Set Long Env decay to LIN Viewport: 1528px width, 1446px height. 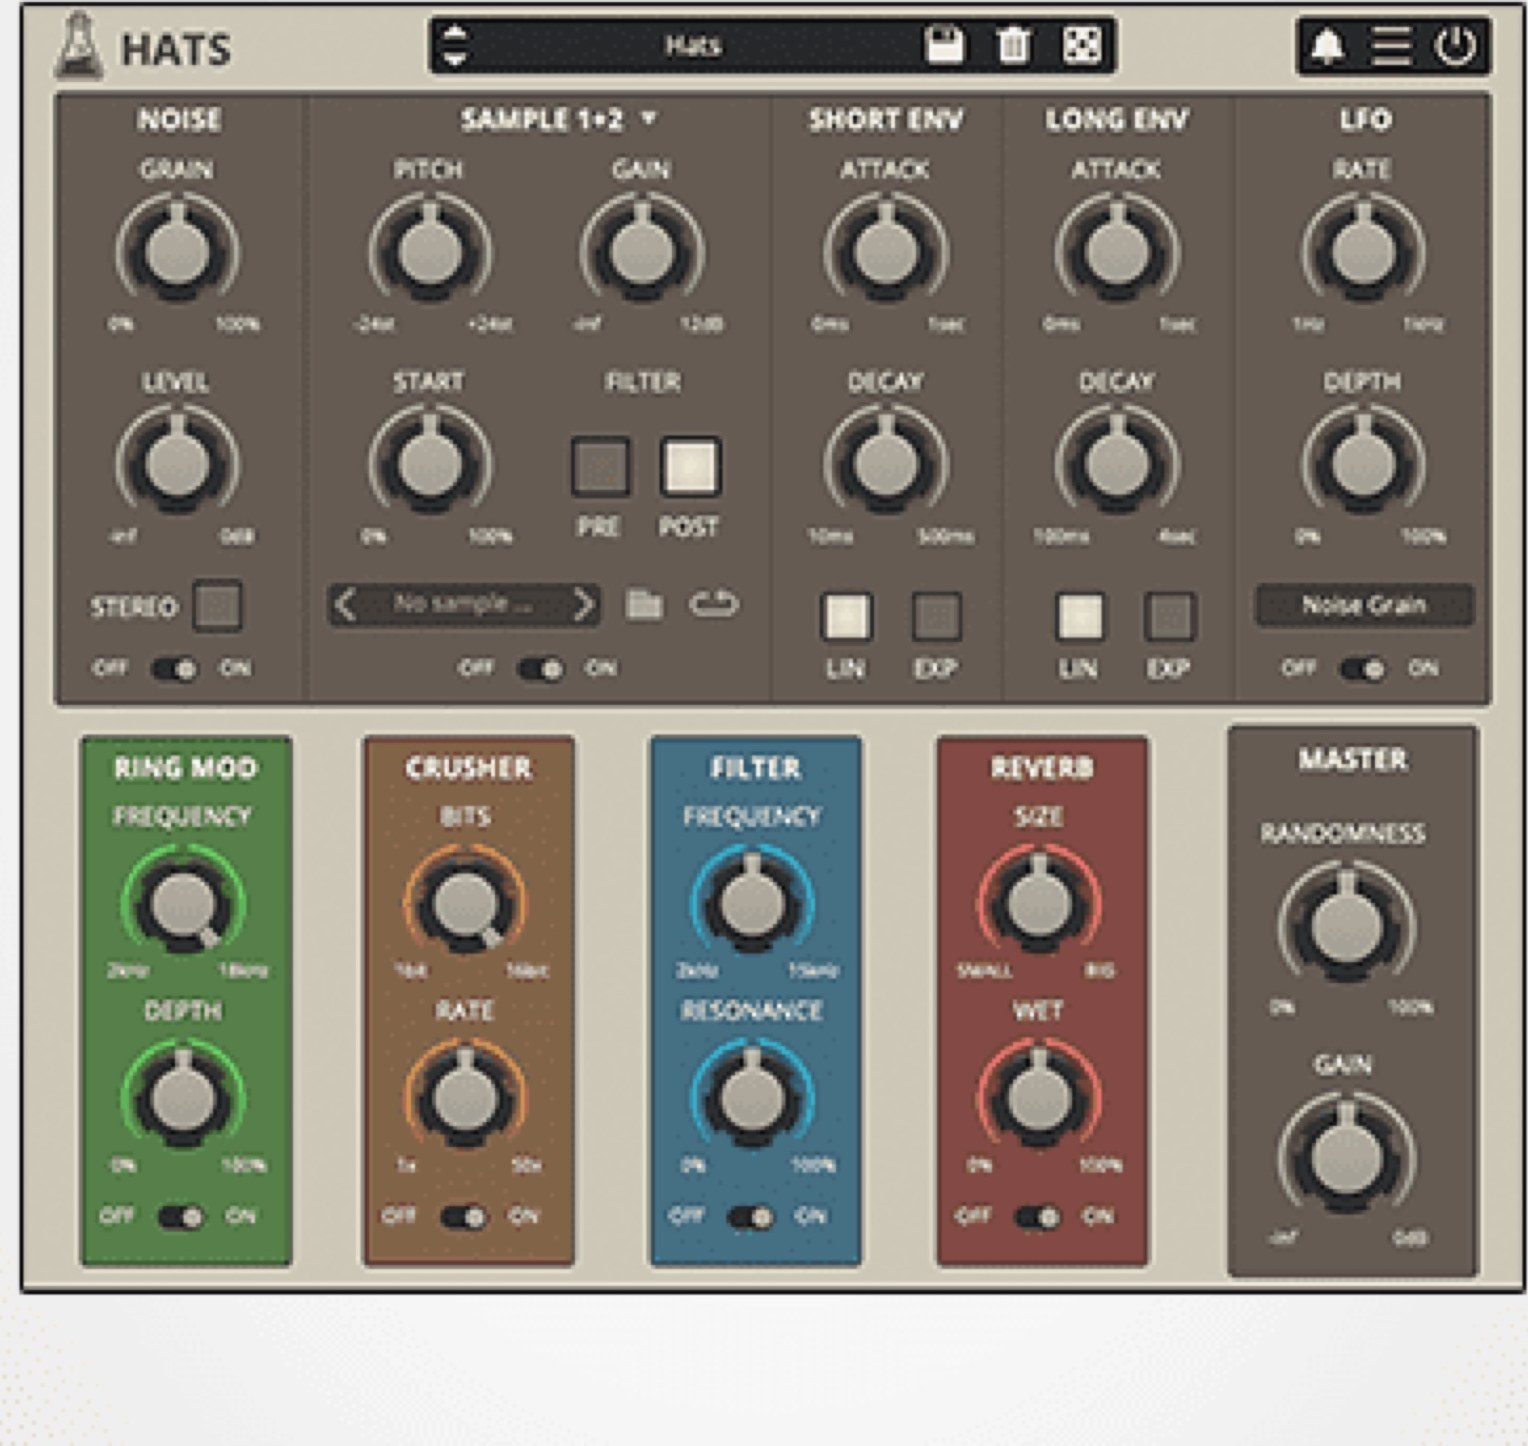(x=1080, y=617)
